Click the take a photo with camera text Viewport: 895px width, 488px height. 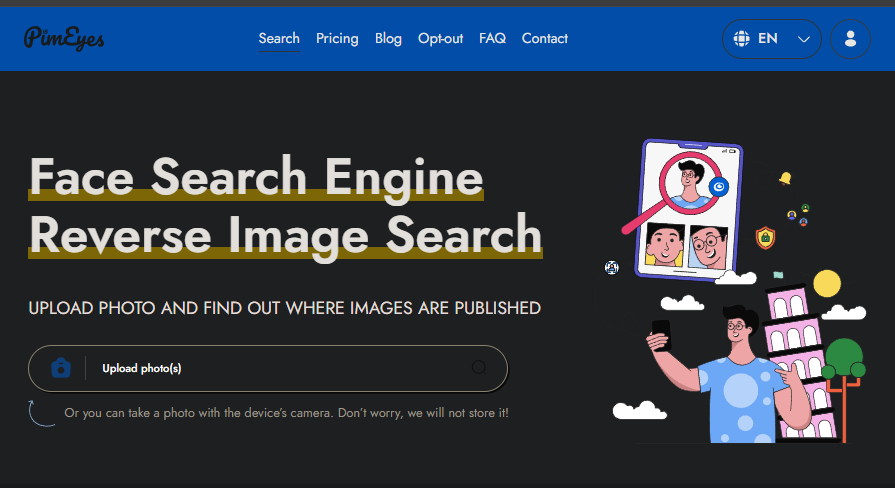click(287, 413)
